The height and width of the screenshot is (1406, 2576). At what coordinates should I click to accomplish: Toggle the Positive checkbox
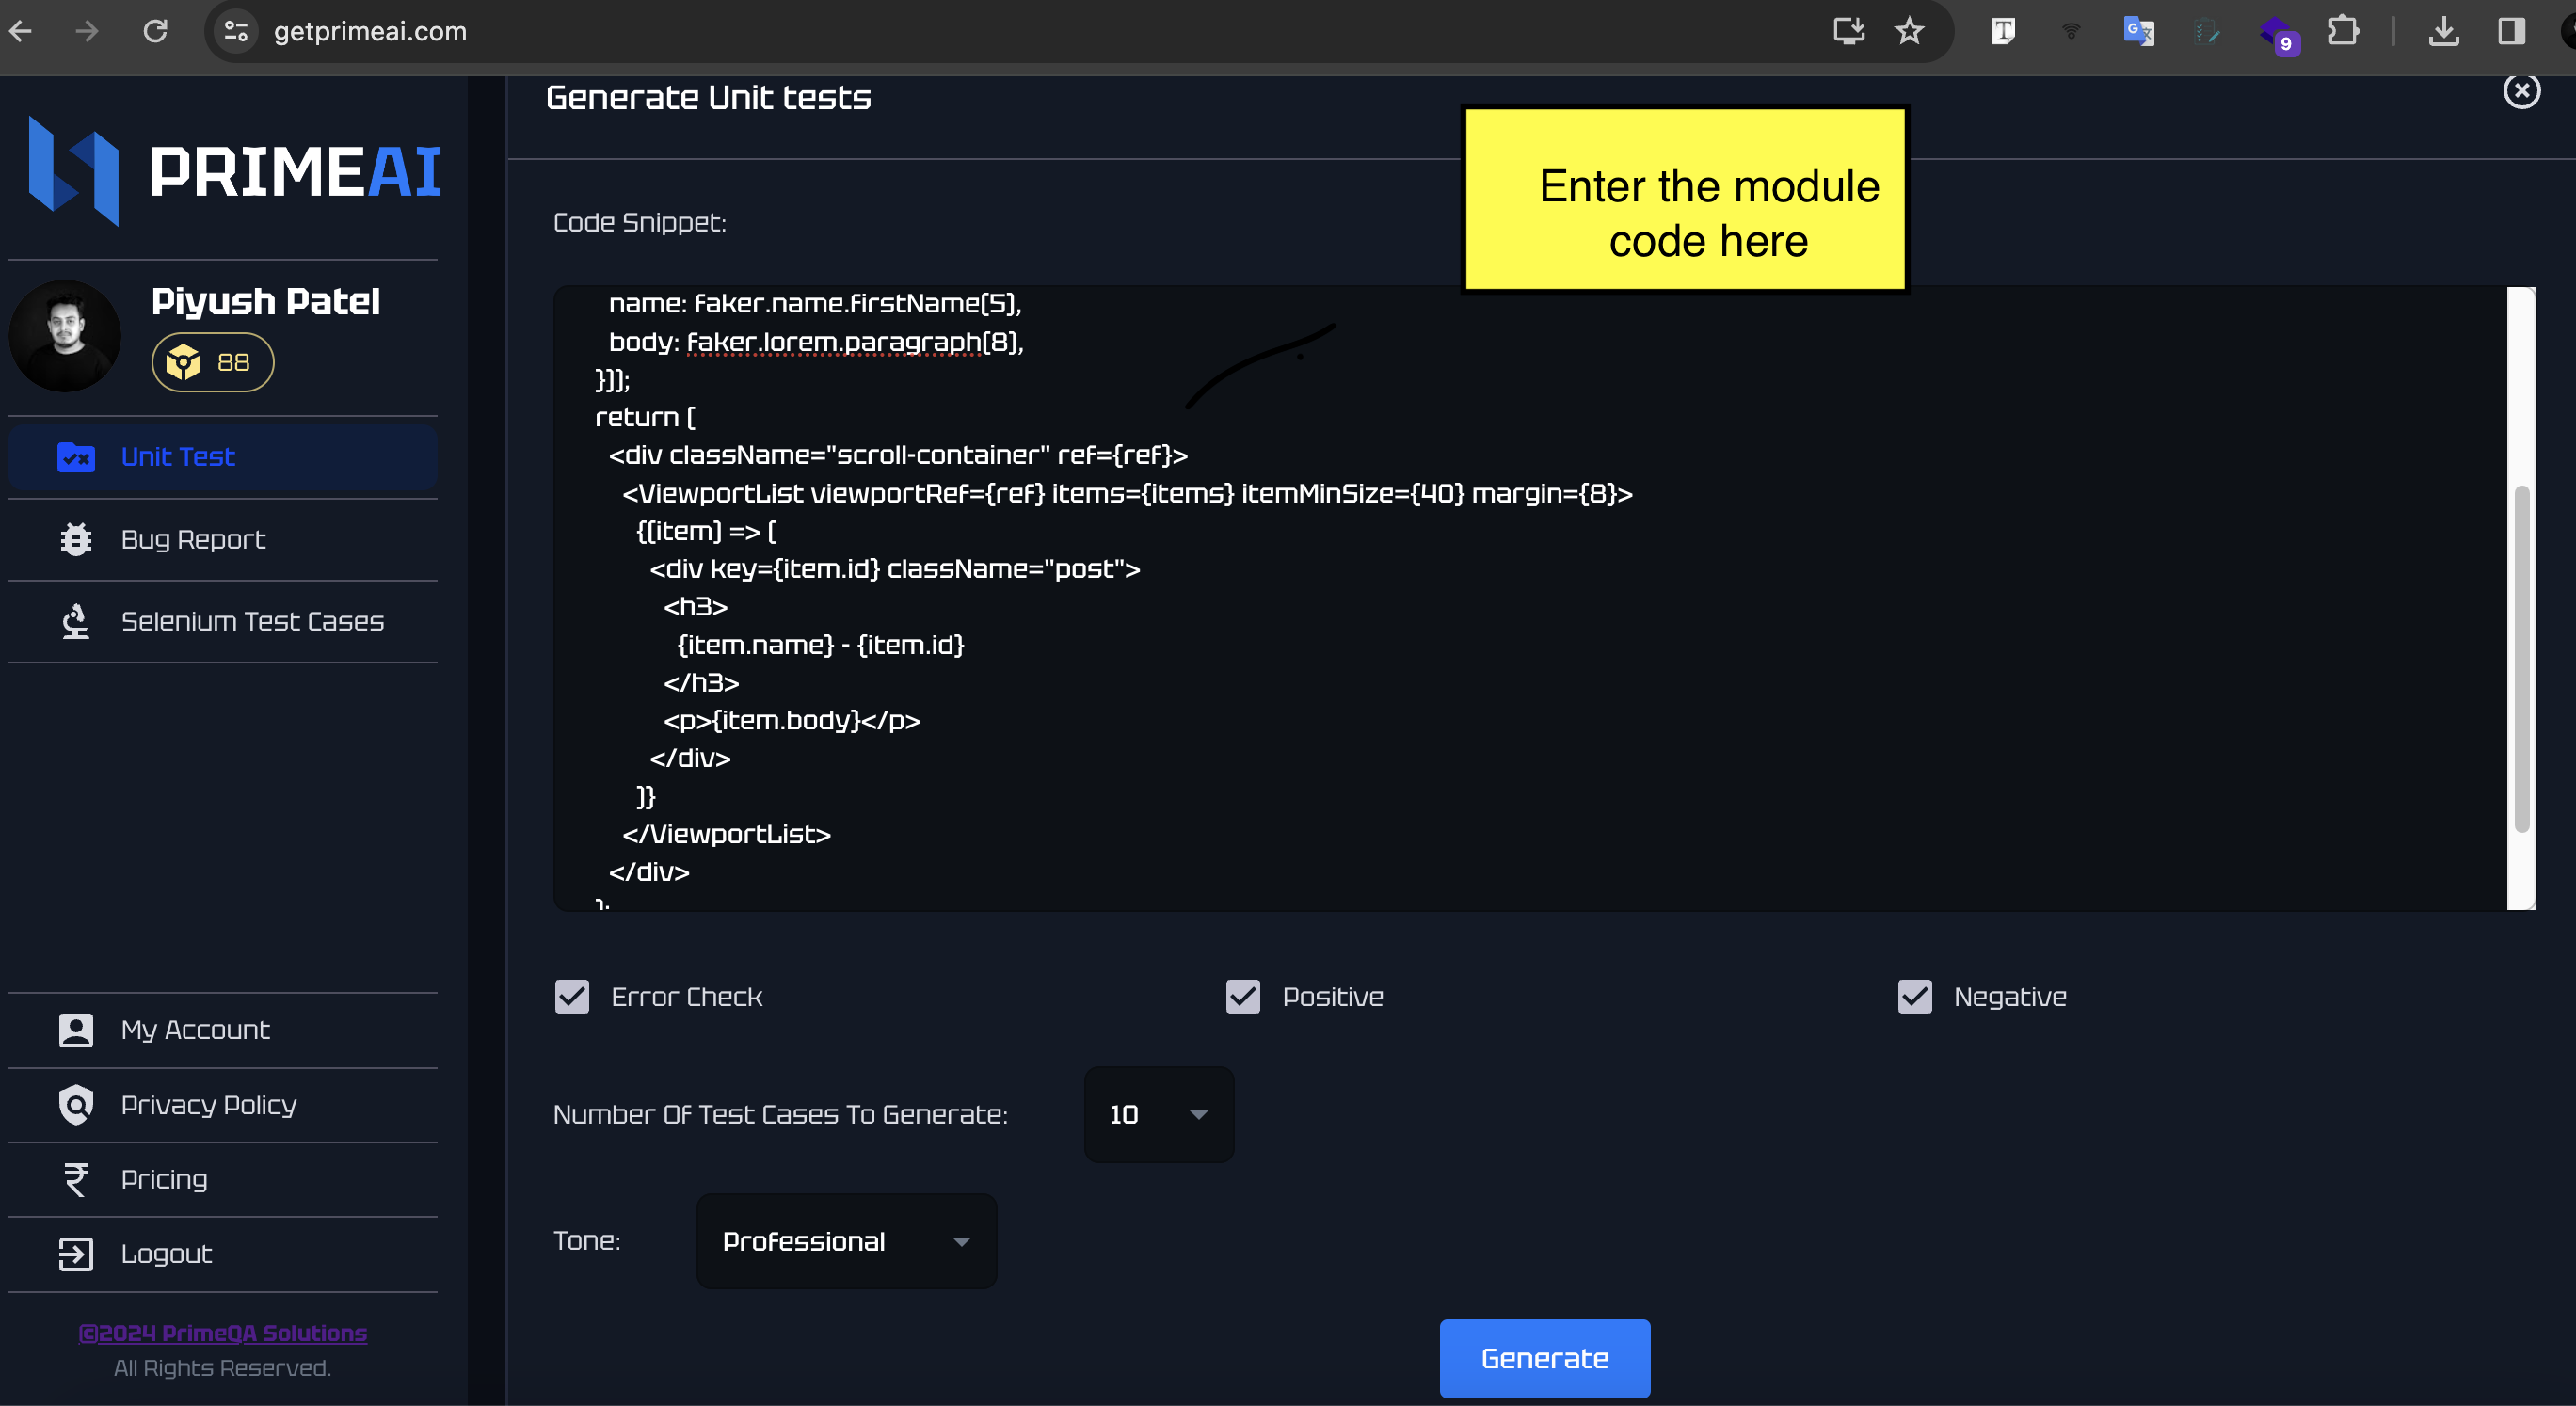coord(1243,996)
